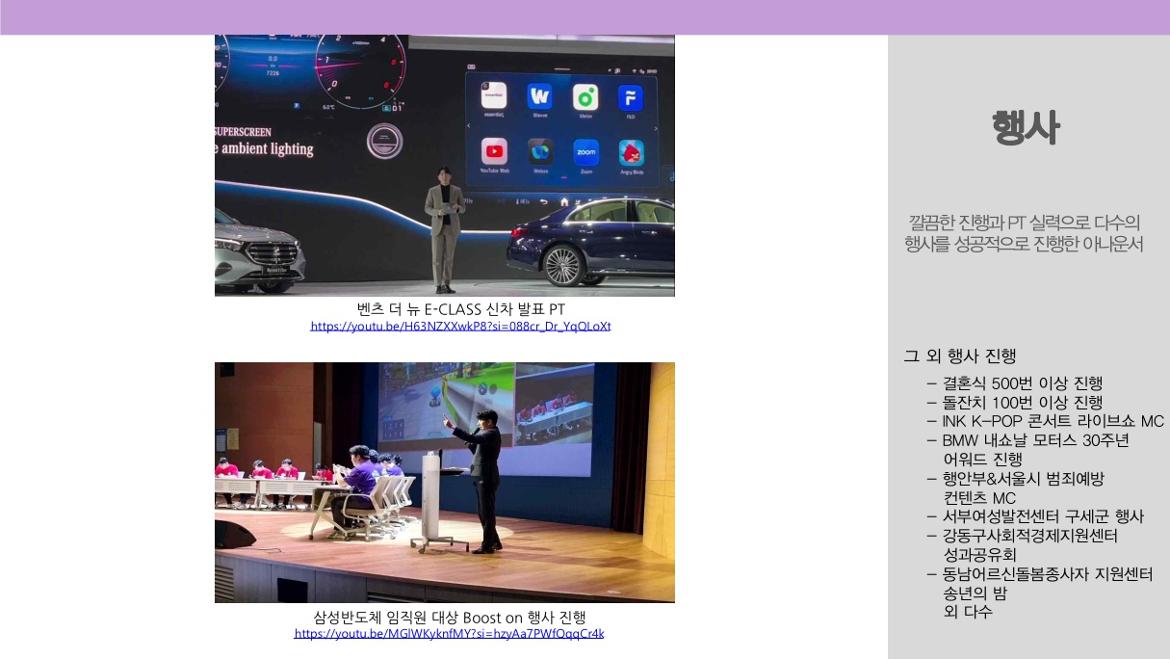Select '행사를 성공적으로 진행한 아나운서' text
Screen dimensions: 1170x659
(1024, 244)
